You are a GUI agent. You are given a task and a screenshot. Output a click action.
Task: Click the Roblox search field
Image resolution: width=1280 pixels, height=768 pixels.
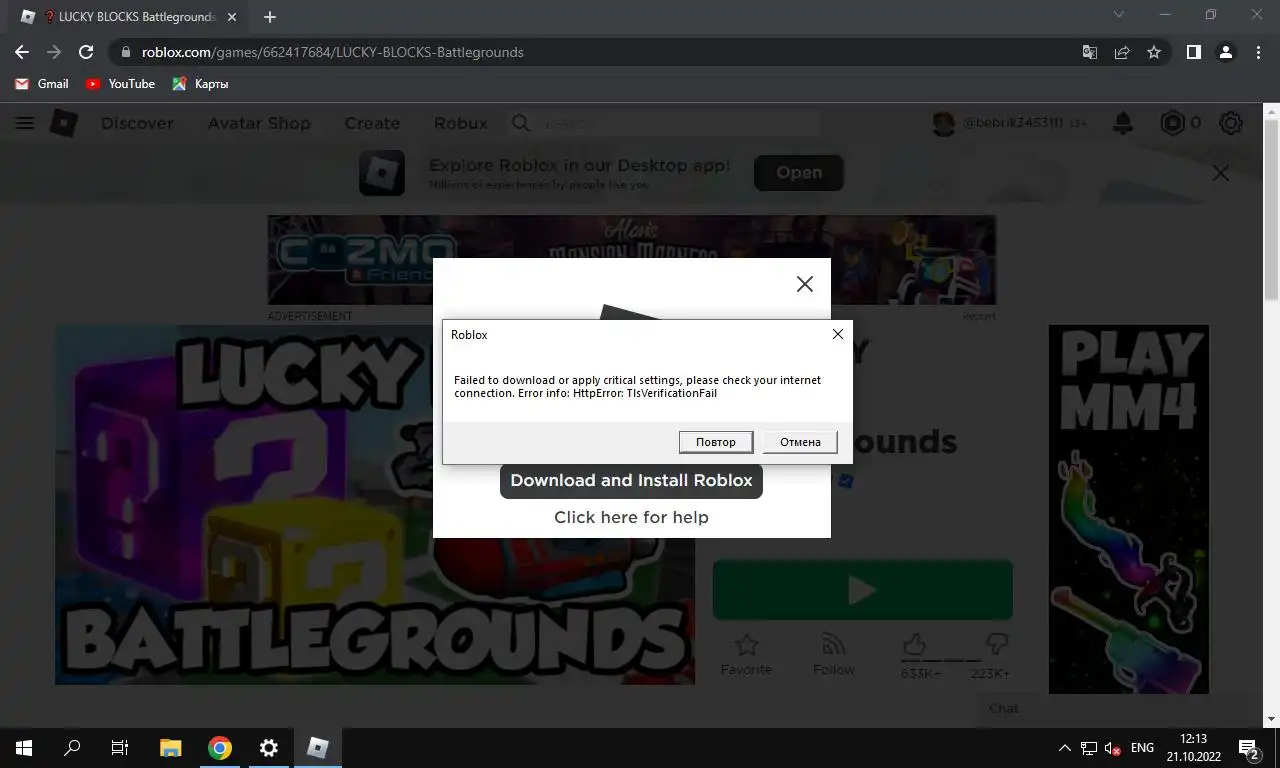click(x=665, y=123)
